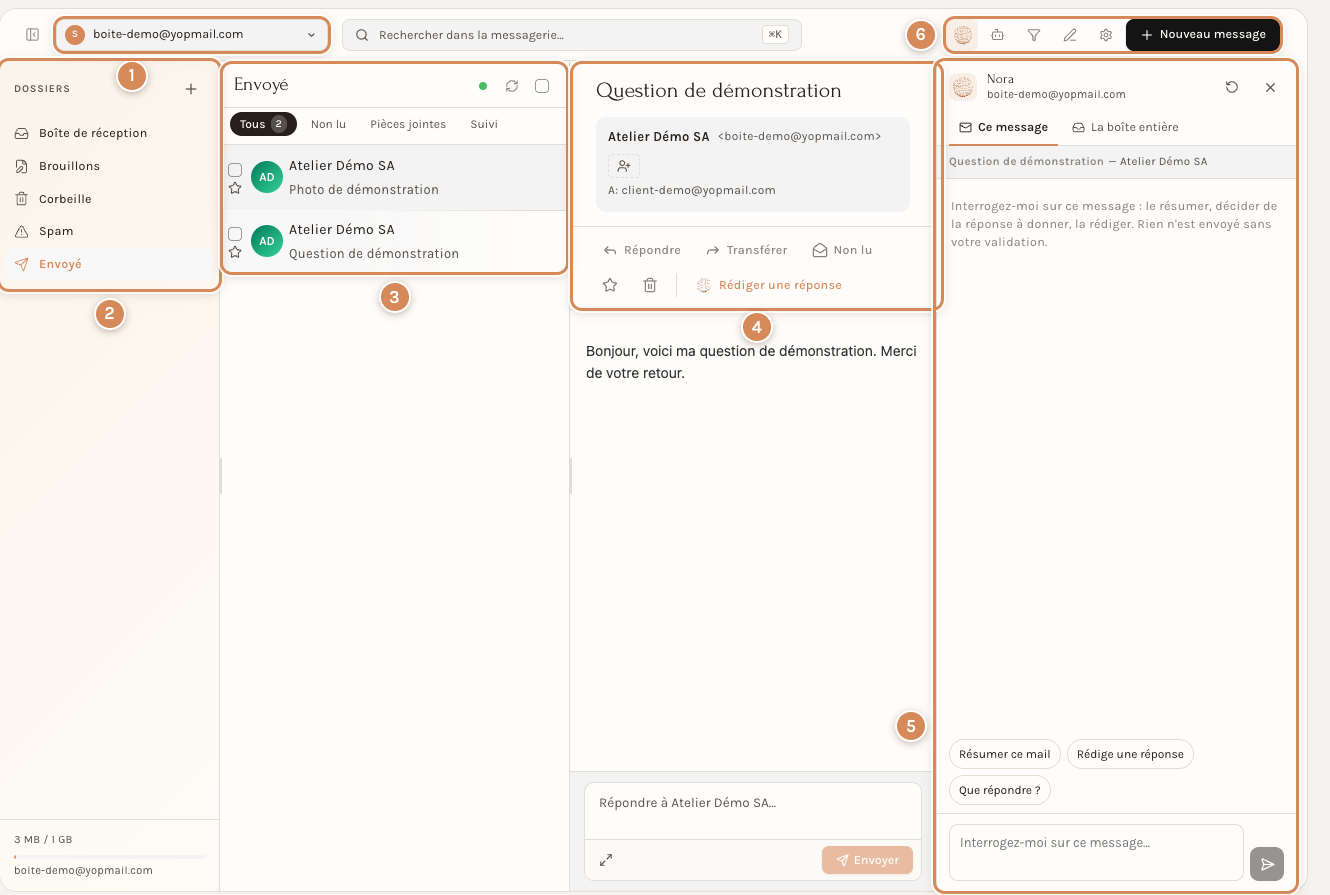Star the 'Photo de démonstration' message
Image resolution: width=1330 pixels, height=895 pixels.
click(235, 187)
